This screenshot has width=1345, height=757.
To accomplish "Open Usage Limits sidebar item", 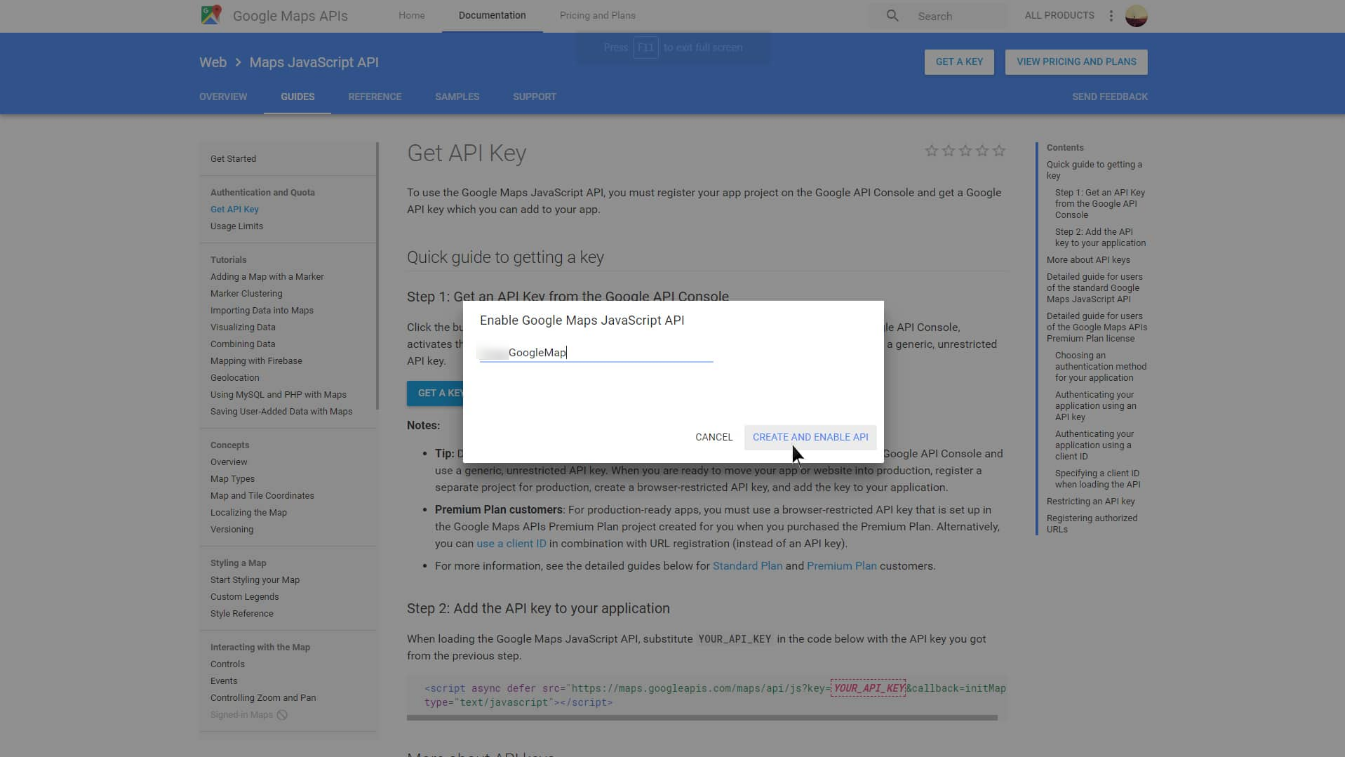I will [236, 226].
